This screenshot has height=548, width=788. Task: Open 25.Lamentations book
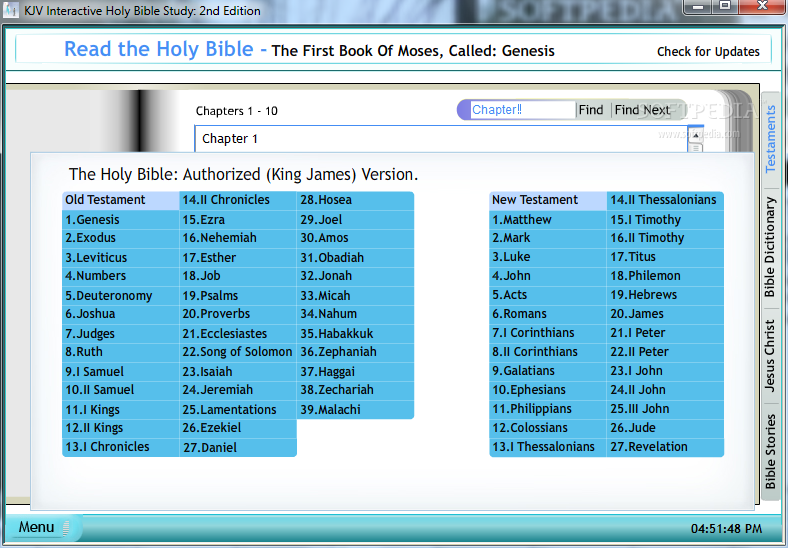[238, 409]
